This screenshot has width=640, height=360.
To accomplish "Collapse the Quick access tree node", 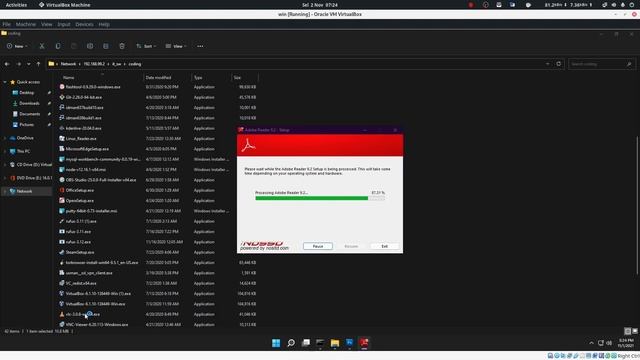I will pos(5,82).
